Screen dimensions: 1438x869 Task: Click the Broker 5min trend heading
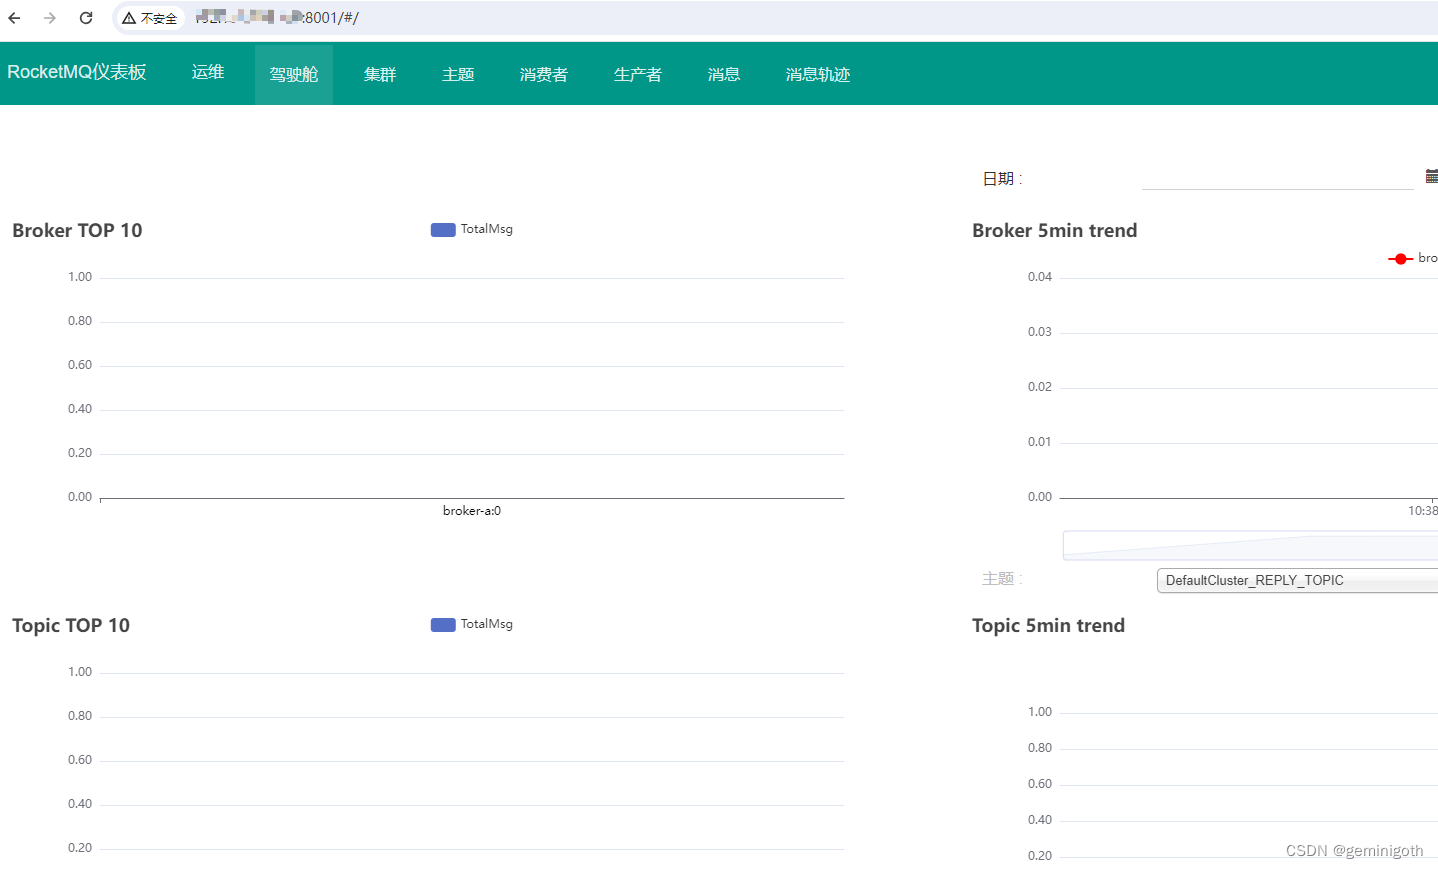1055,230
